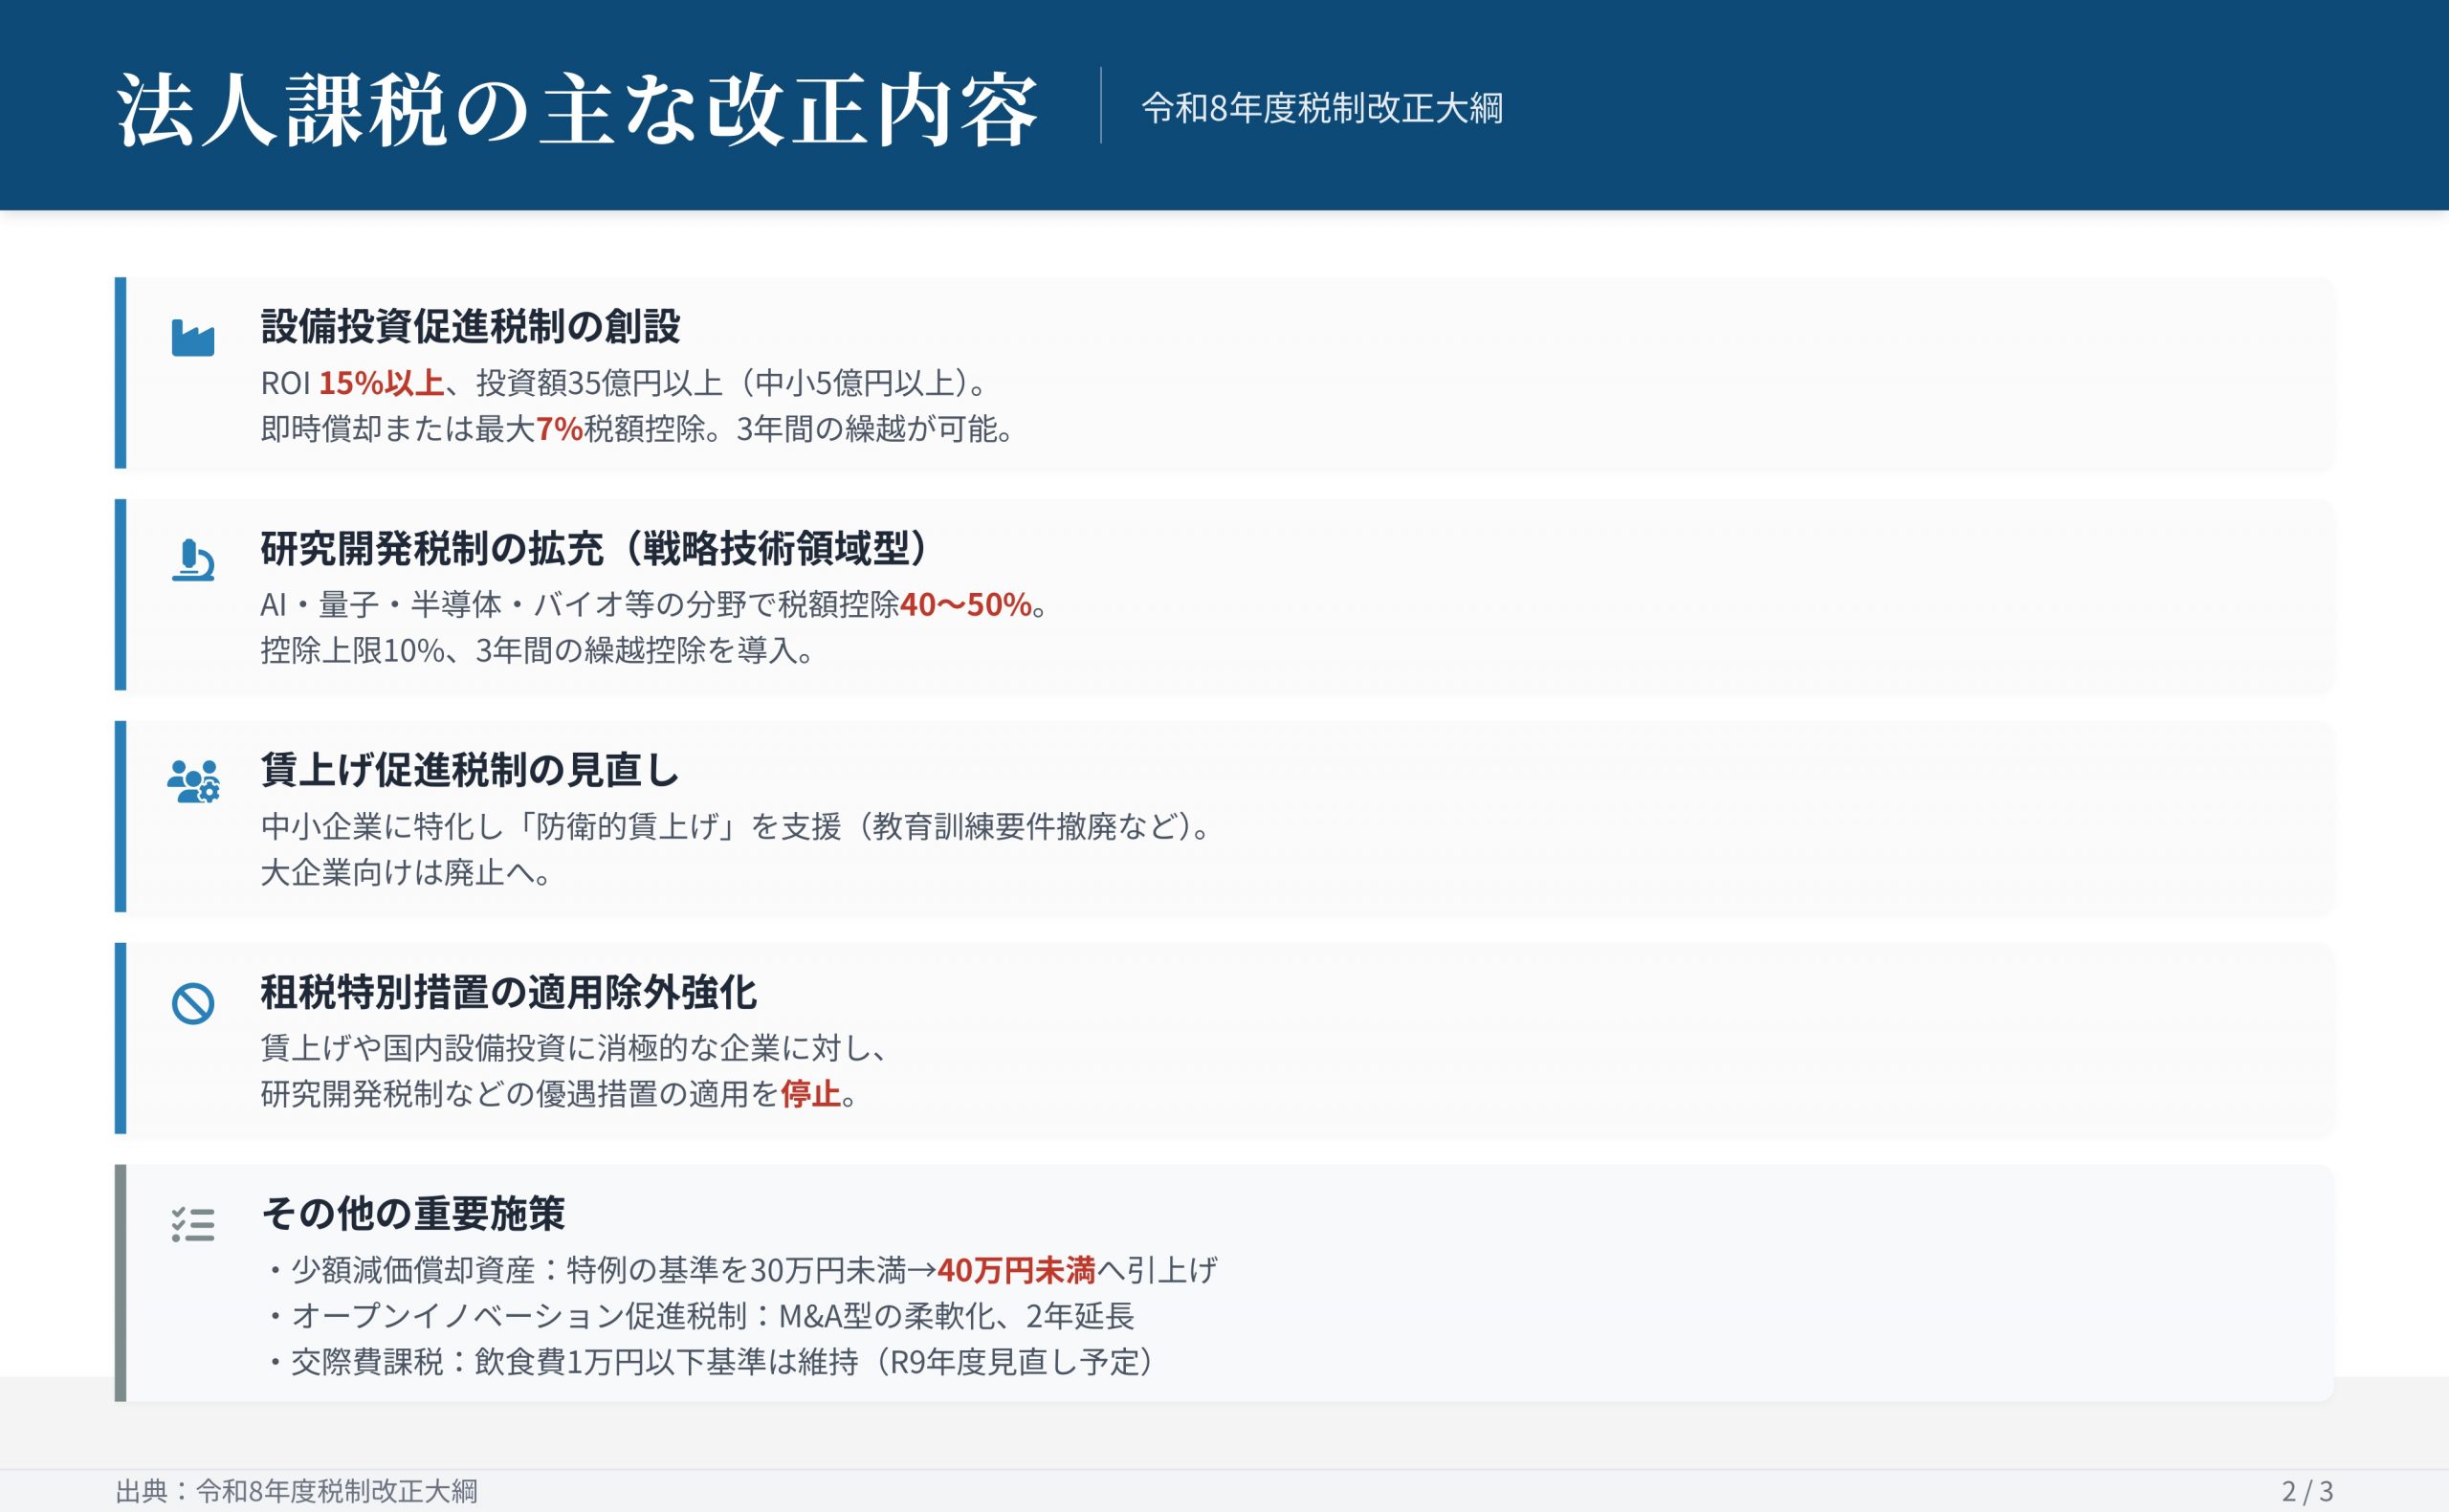Click the people-gear icon for 賃上げ促進税制
Screen dimensions: 2449x1512
193,781
